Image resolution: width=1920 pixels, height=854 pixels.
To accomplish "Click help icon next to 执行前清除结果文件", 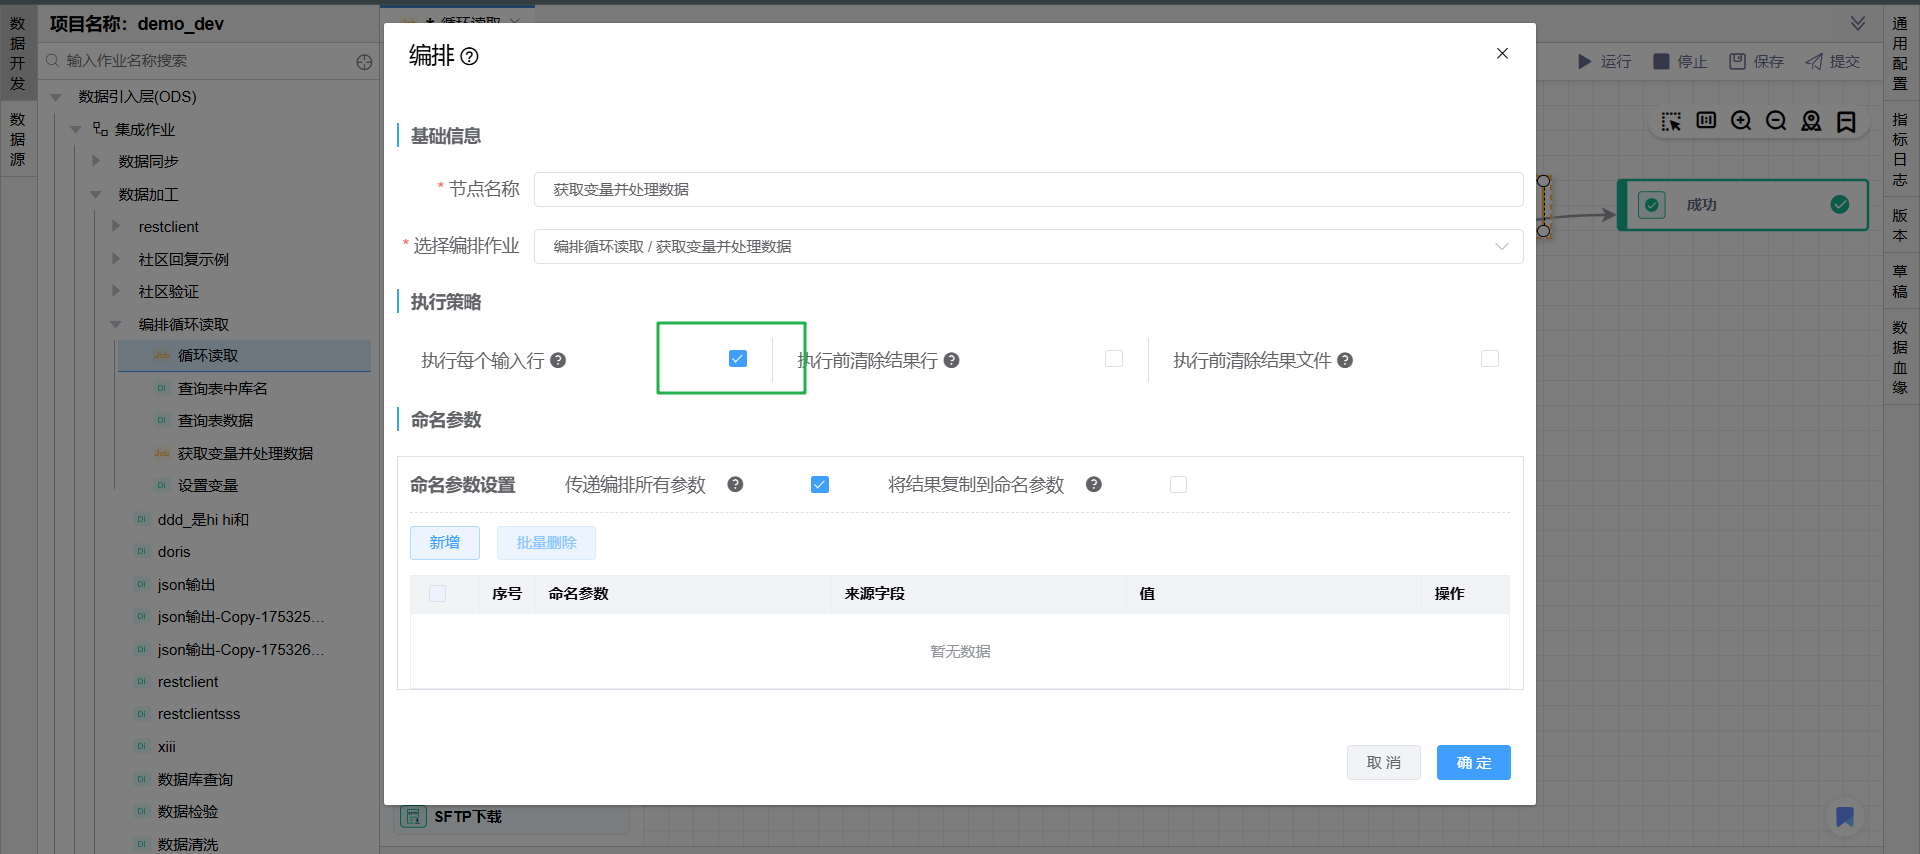I will coord(1345,360).
